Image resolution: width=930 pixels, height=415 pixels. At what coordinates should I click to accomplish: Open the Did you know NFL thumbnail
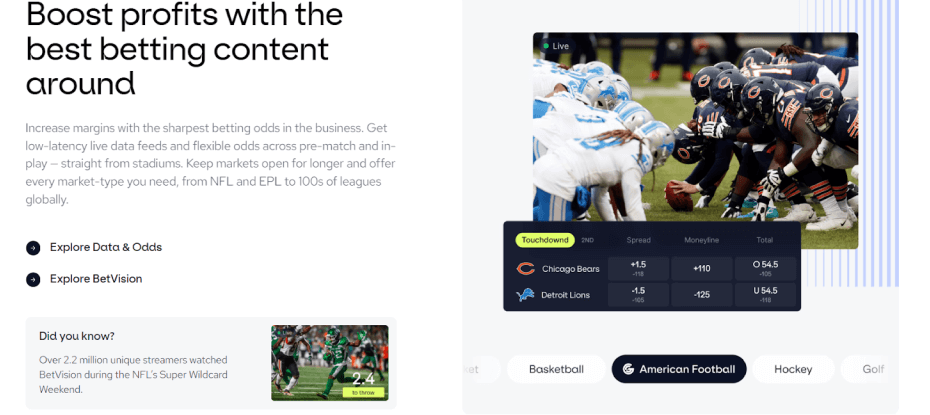(330, 363)
